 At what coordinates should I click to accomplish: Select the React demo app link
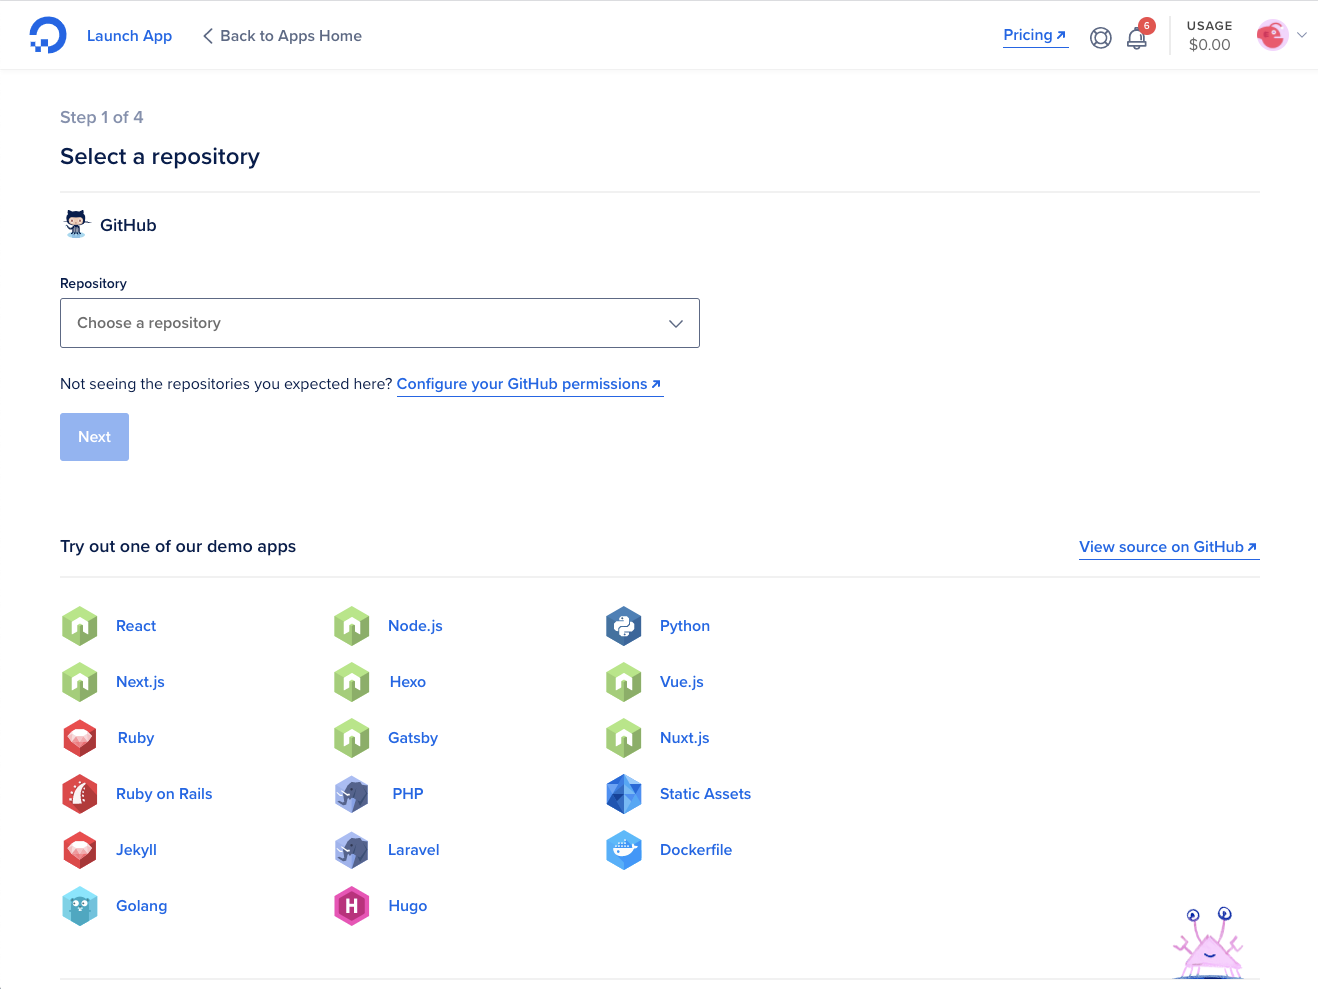click(136, 626)
